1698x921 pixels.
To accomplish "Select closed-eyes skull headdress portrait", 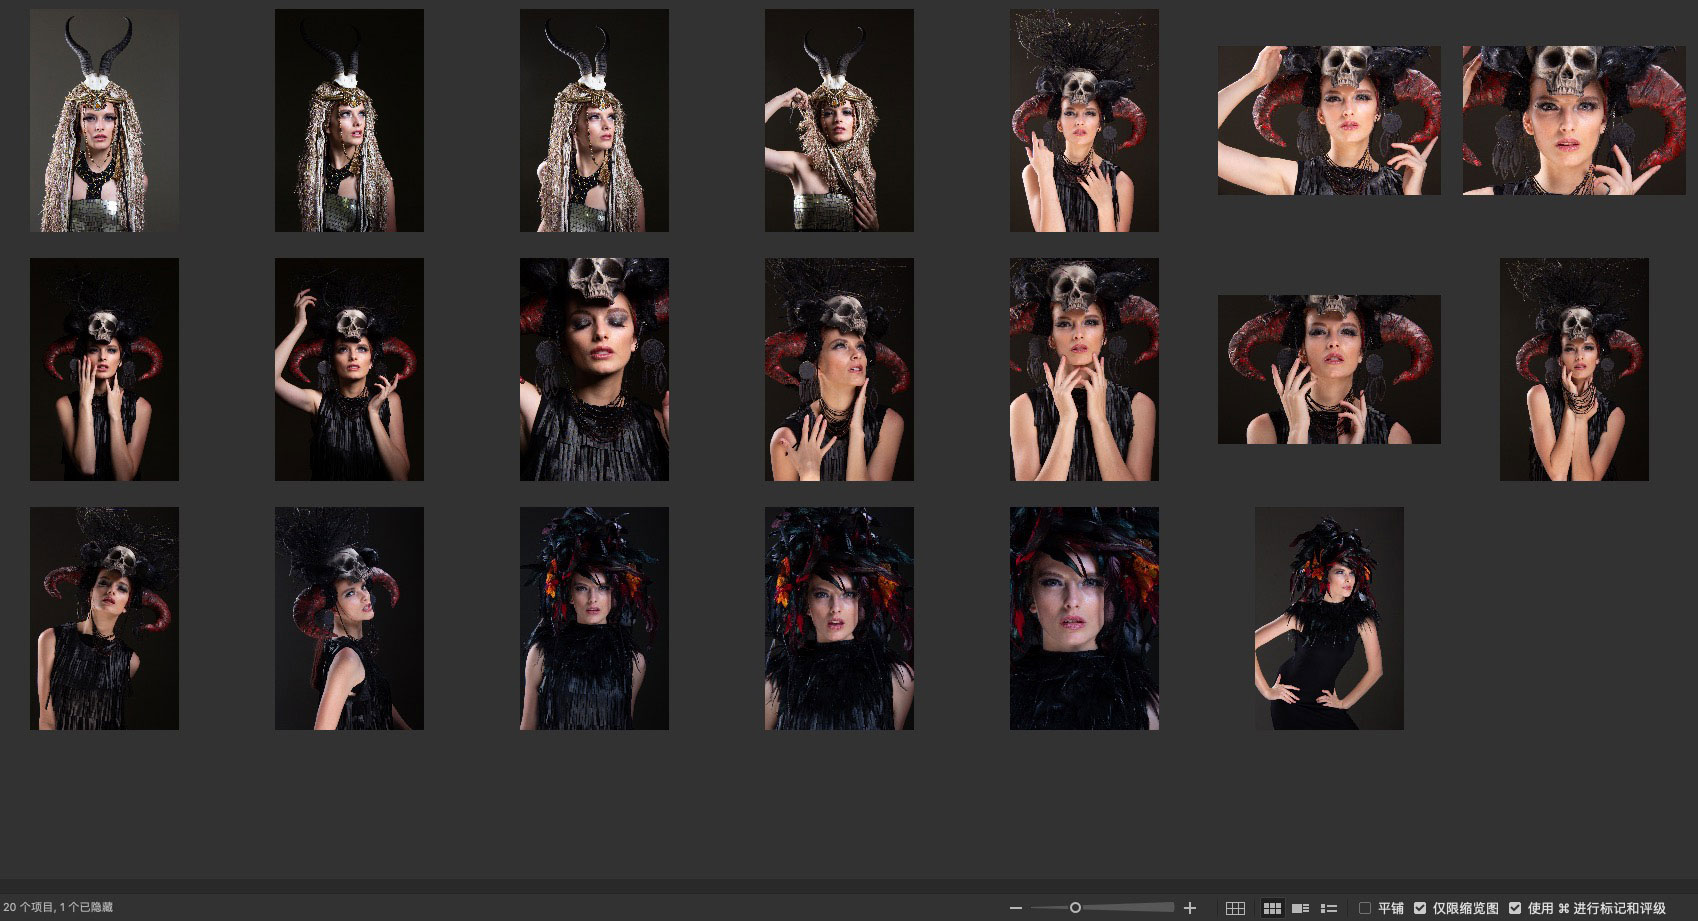I will (x=594, y=369).
